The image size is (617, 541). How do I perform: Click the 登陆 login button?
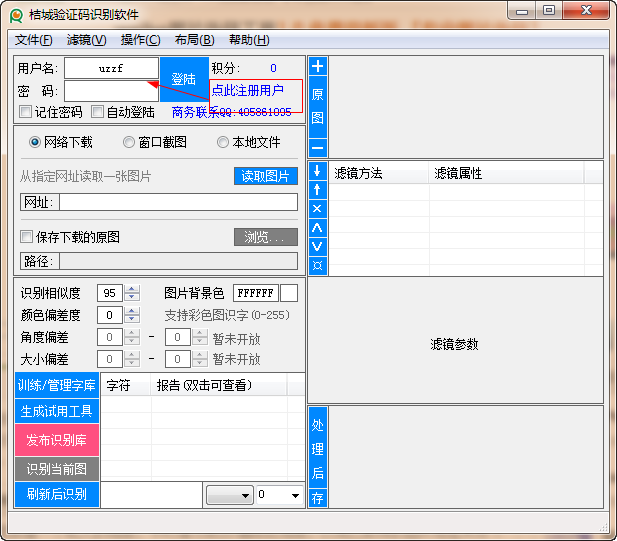click(184, 79)
